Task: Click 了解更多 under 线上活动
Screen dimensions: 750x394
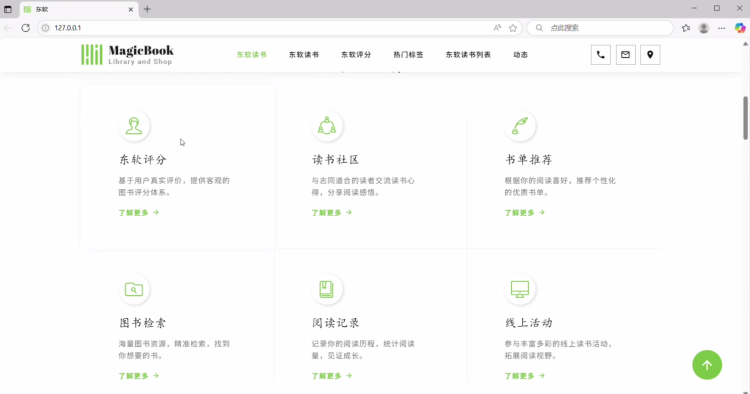Action: 525,376
